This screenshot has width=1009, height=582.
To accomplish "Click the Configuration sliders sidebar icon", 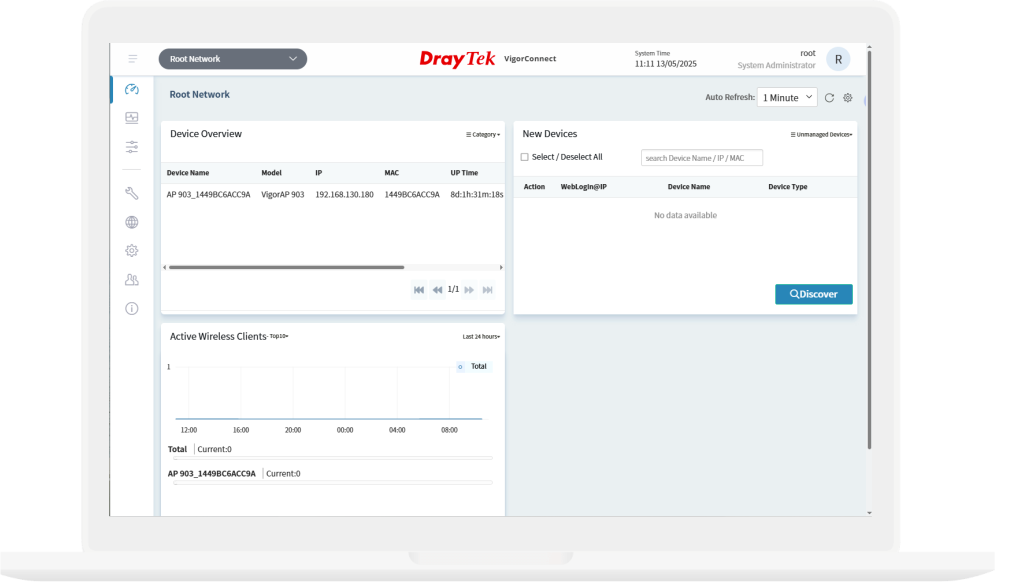I will [131, 147].
